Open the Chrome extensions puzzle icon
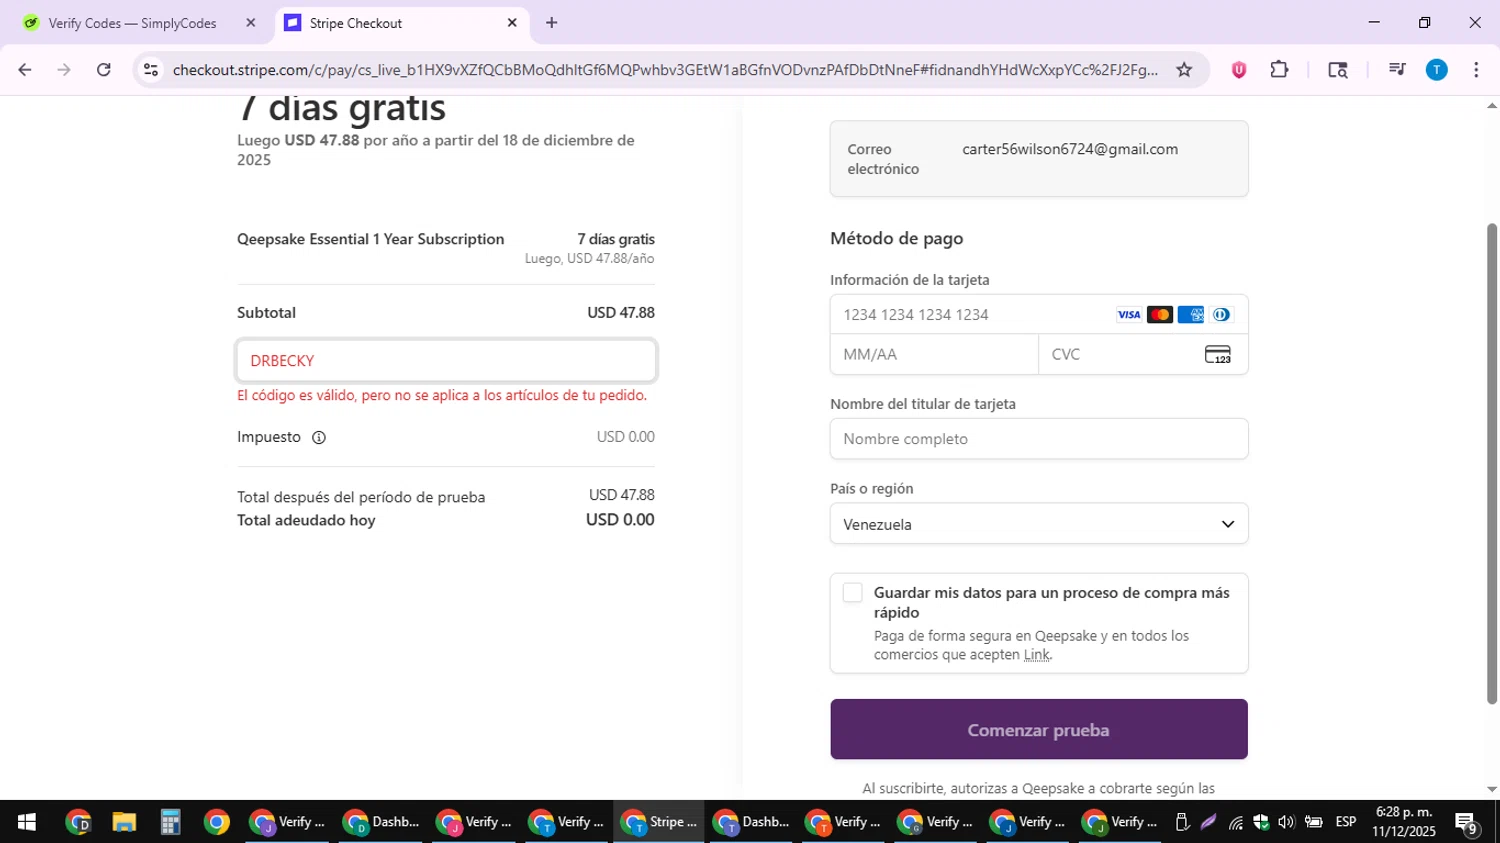Screen dimensions: 1500x843 (x=1279, y=70)
